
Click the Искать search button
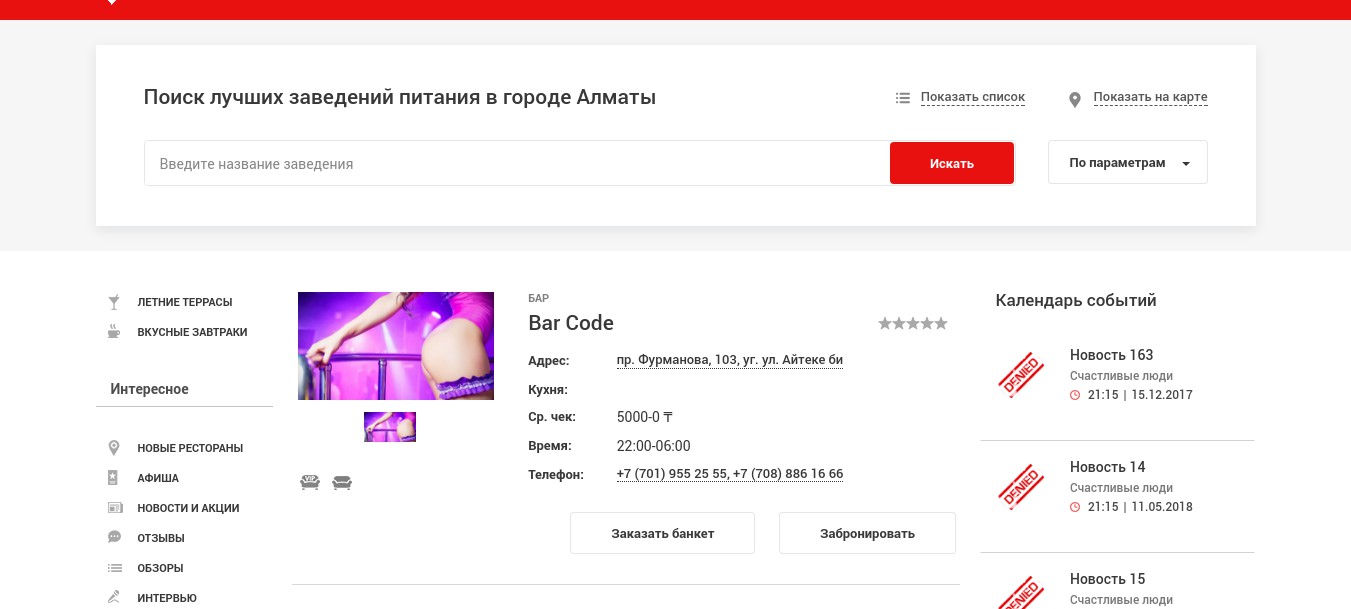pyautogui.click(x=952, y=163)
